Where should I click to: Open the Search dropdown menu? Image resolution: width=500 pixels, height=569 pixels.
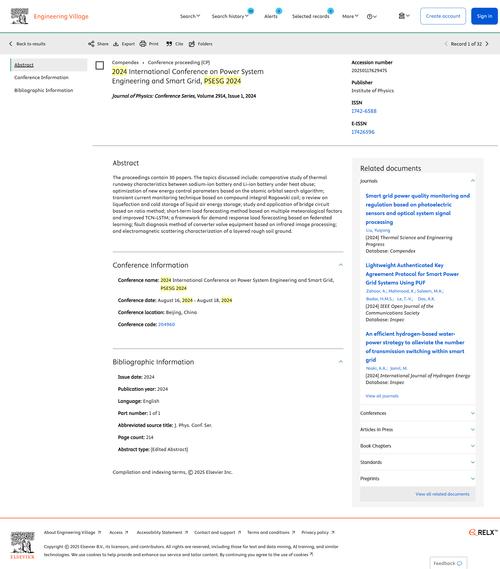pyautogui.click(x=190, y=16)
